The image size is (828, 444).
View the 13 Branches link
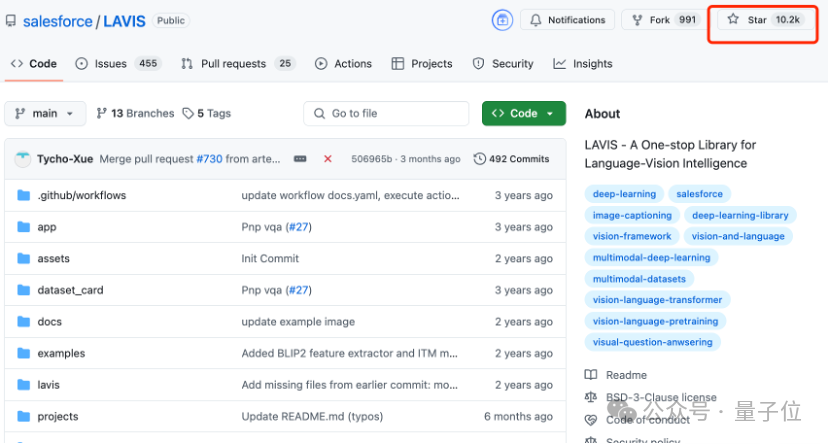(135, 114)
